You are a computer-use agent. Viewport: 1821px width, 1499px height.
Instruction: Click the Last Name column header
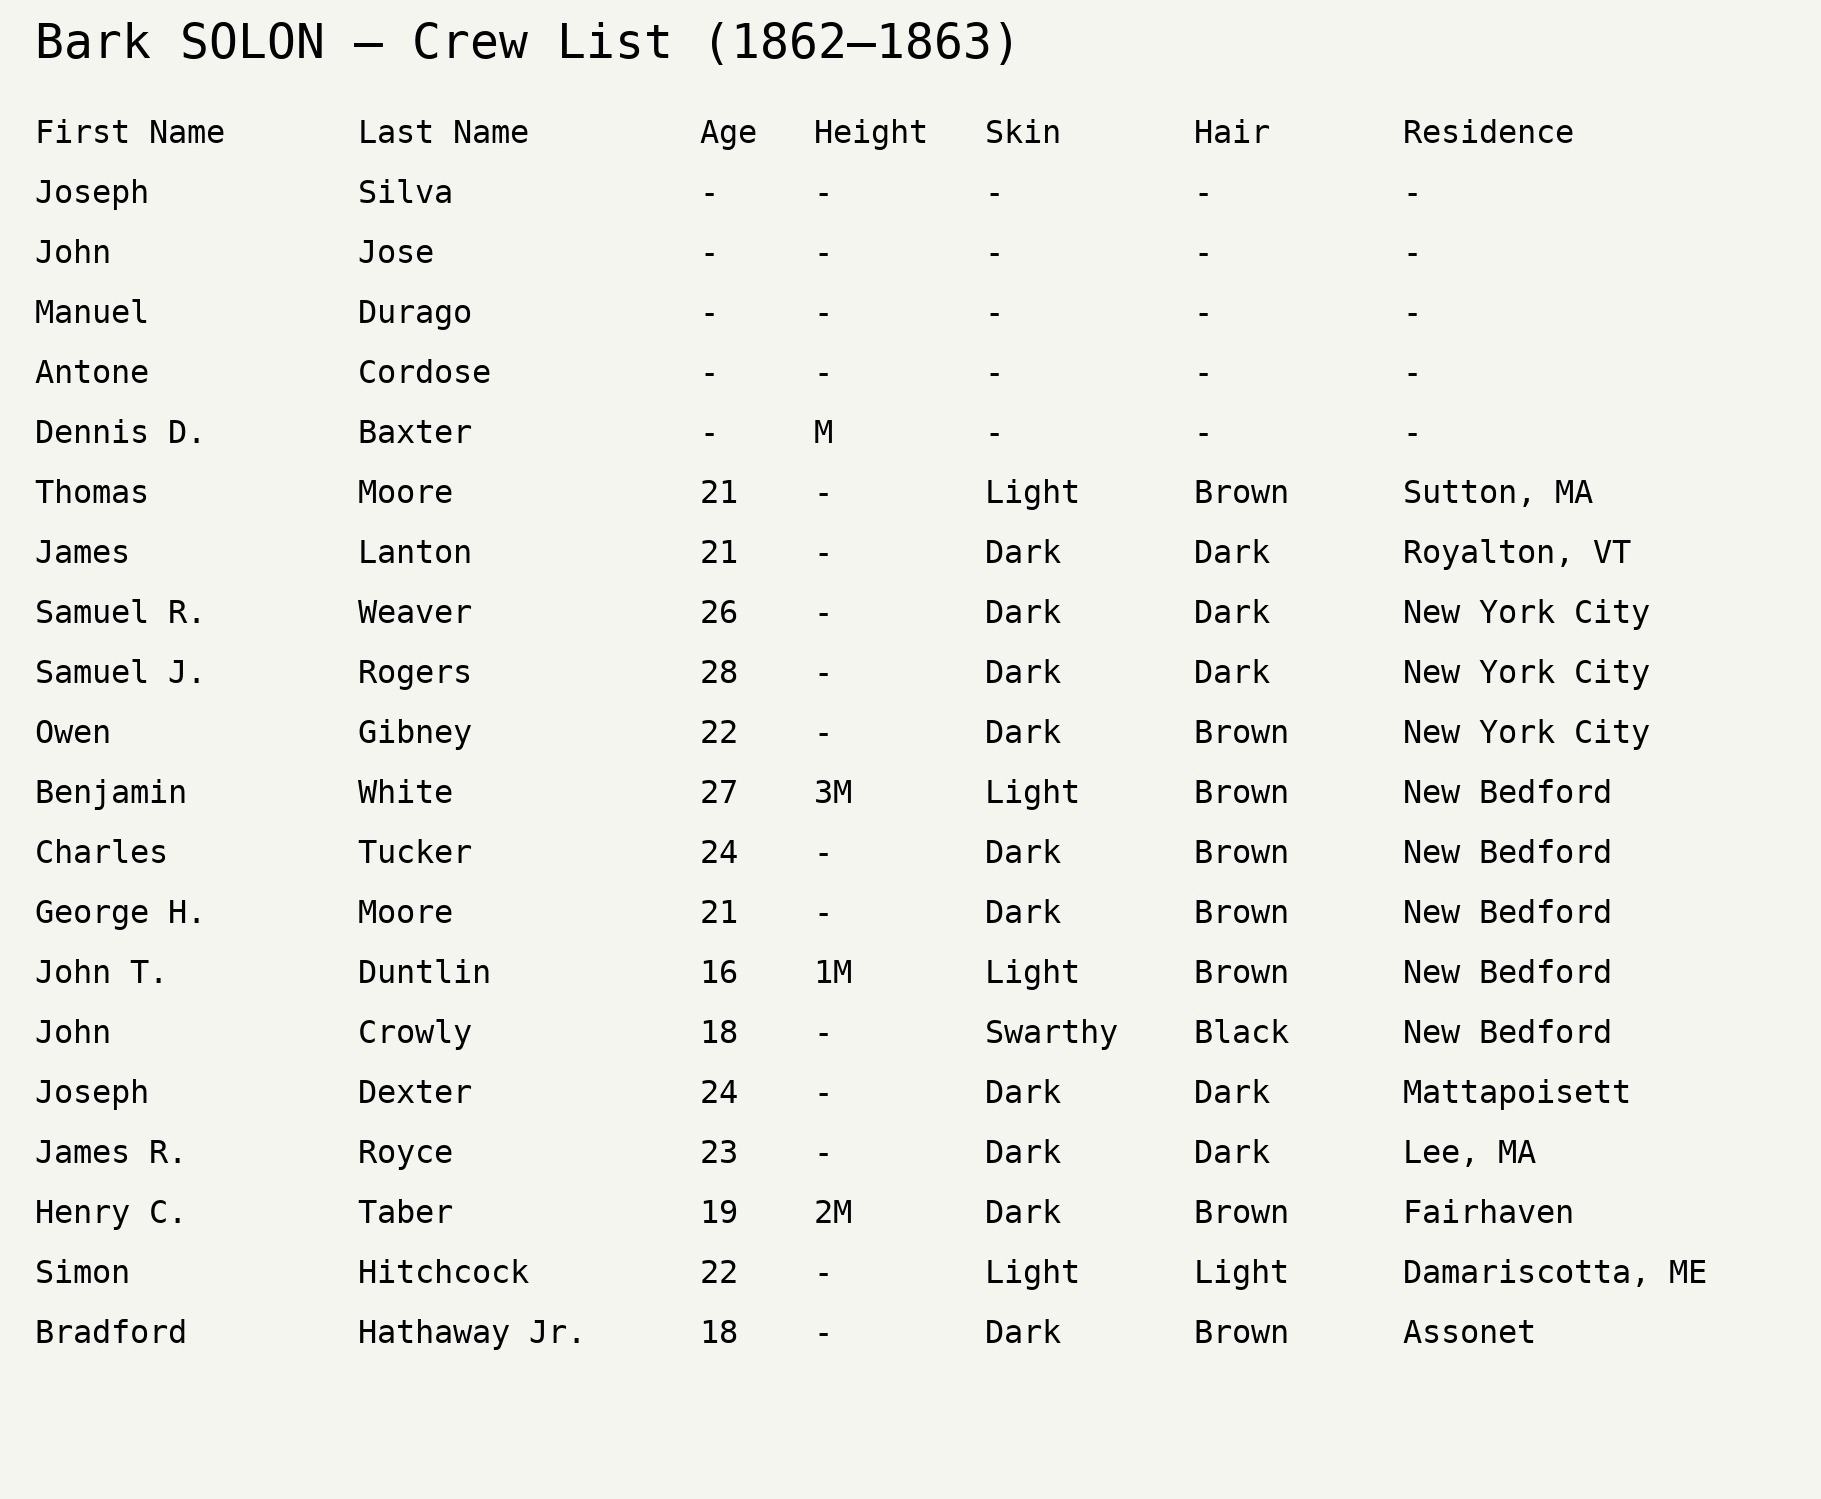point(443,132)
